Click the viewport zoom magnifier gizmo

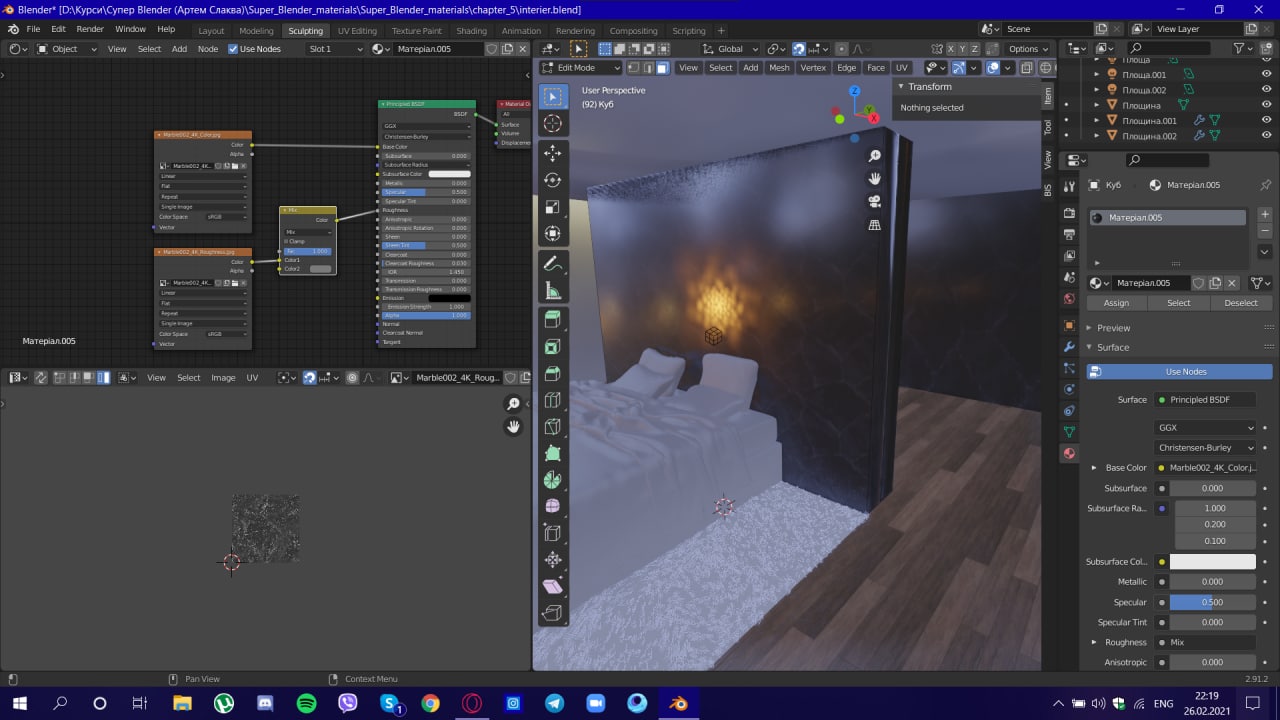875,156
